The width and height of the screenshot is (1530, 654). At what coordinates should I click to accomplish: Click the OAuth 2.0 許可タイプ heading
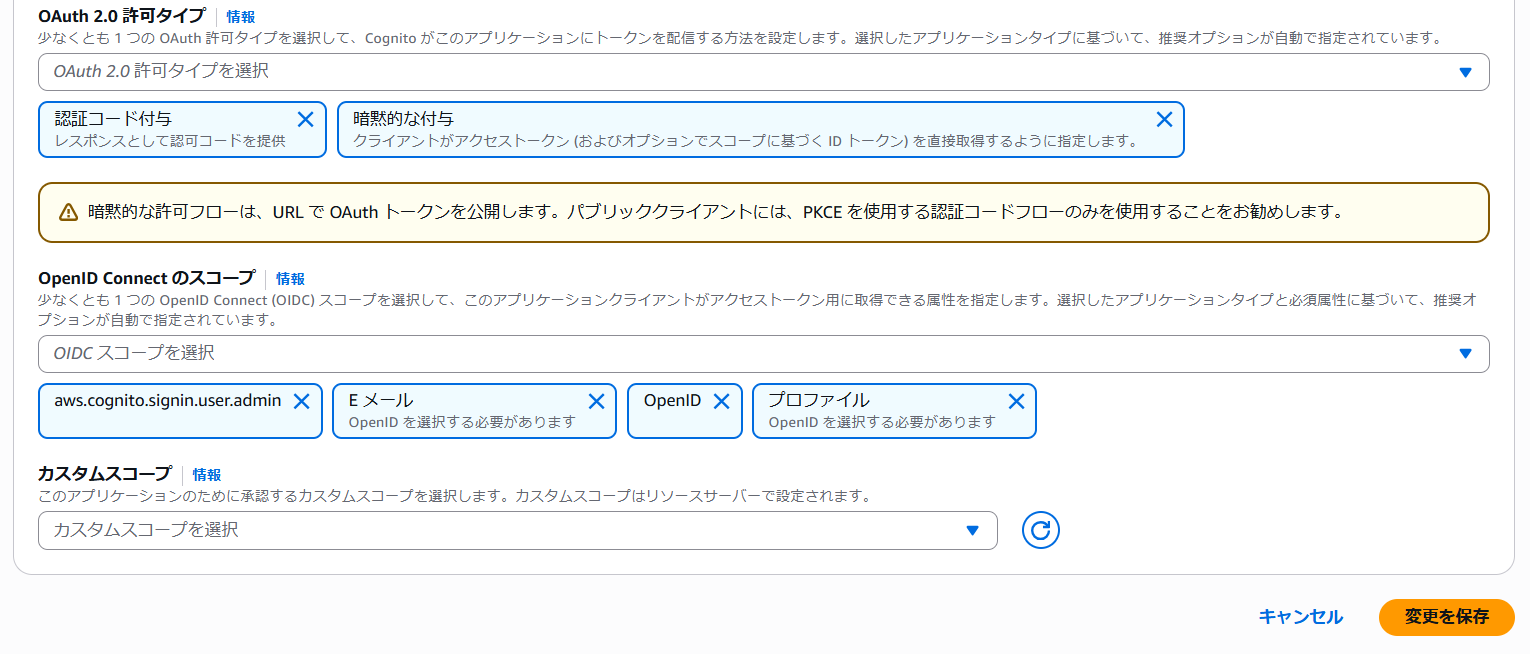click(x=122, y=17)
